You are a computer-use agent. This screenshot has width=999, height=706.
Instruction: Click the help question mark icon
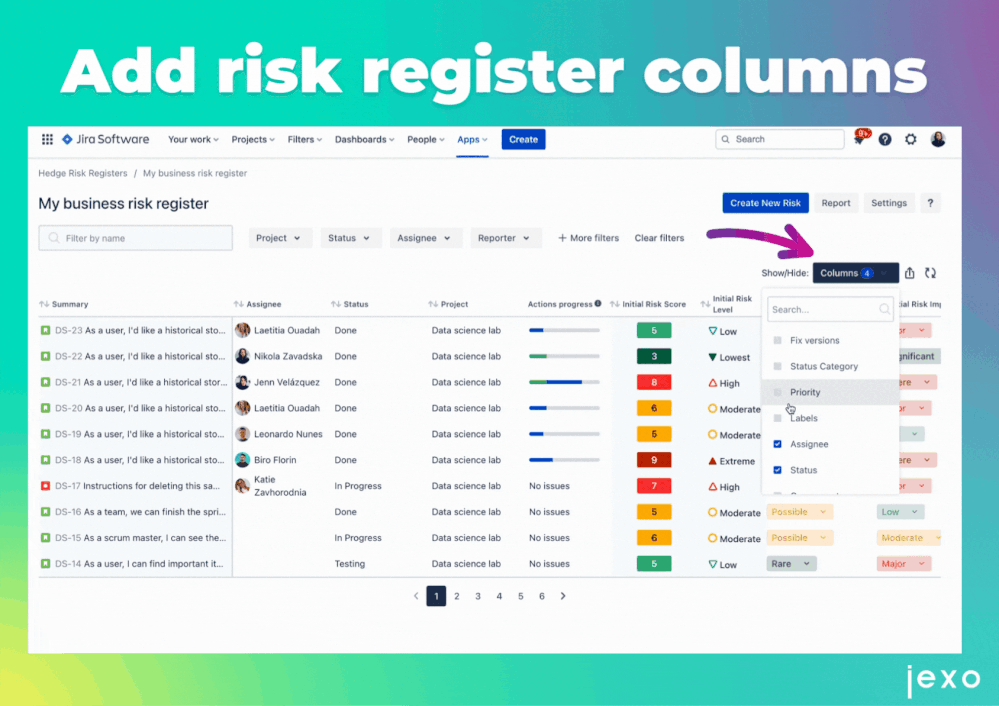pyautogui.click(x=885, y=139)
